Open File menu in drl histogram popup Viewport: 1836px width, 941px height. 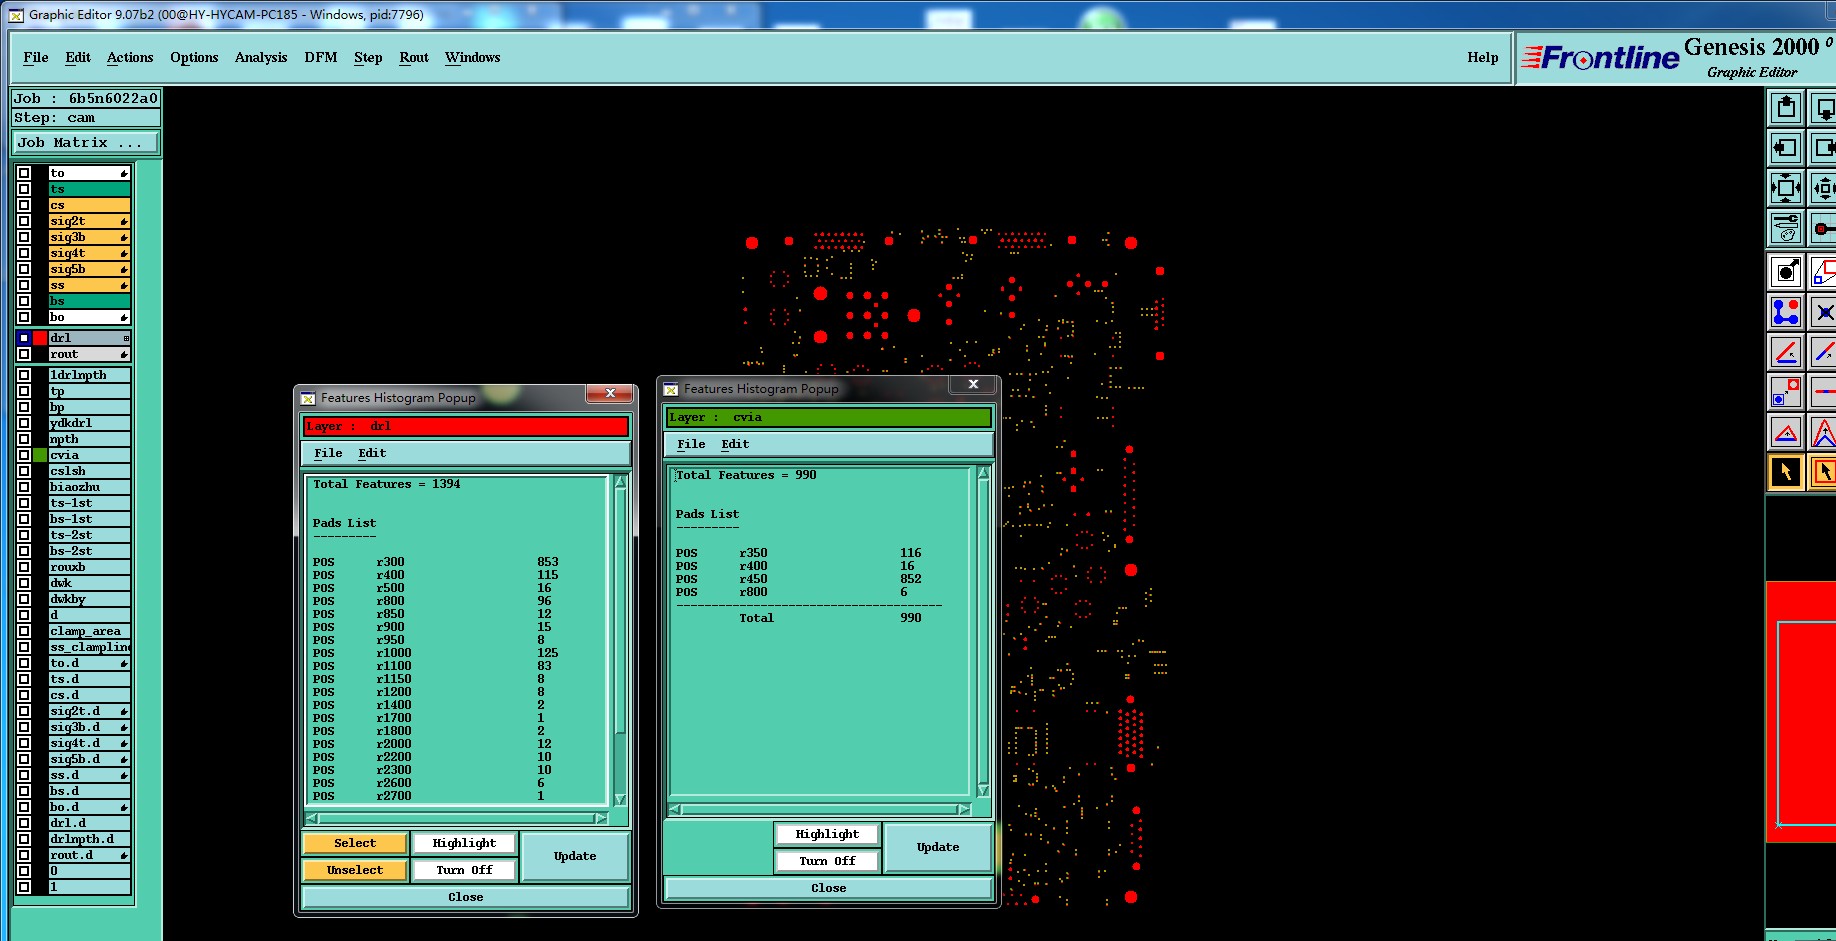coord(328,453)
